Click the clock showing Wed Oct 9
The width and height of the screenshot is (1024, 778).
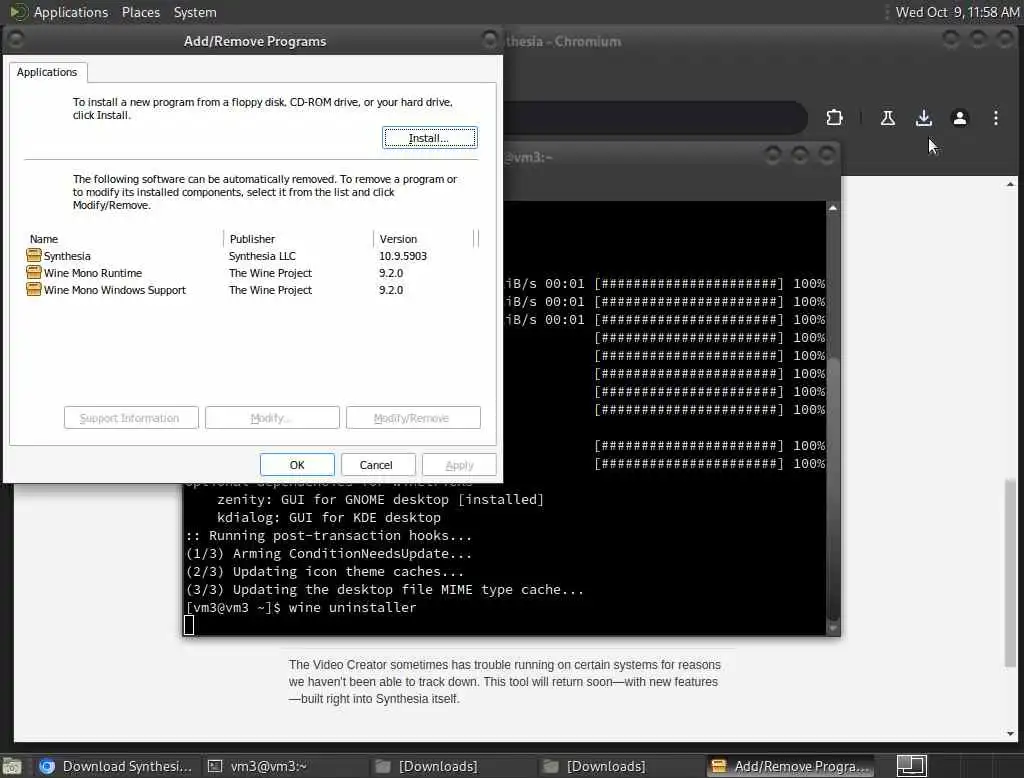[x=957, y=12]
